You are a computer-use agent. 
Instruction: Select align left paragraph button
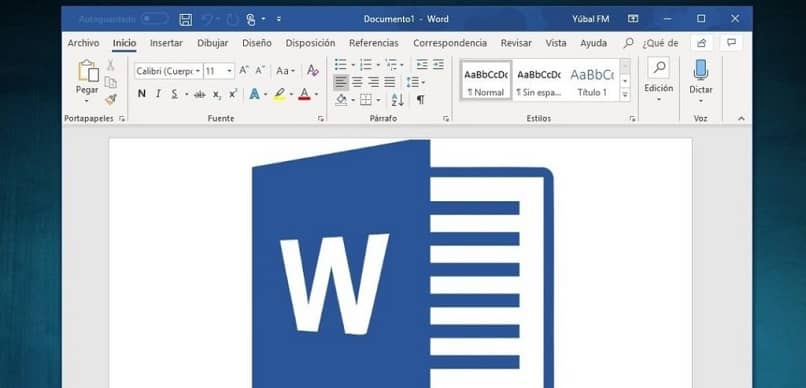(341, 82)
